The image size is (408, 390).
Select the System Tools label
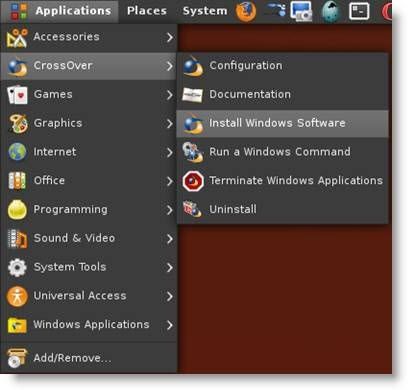(70, 267)
